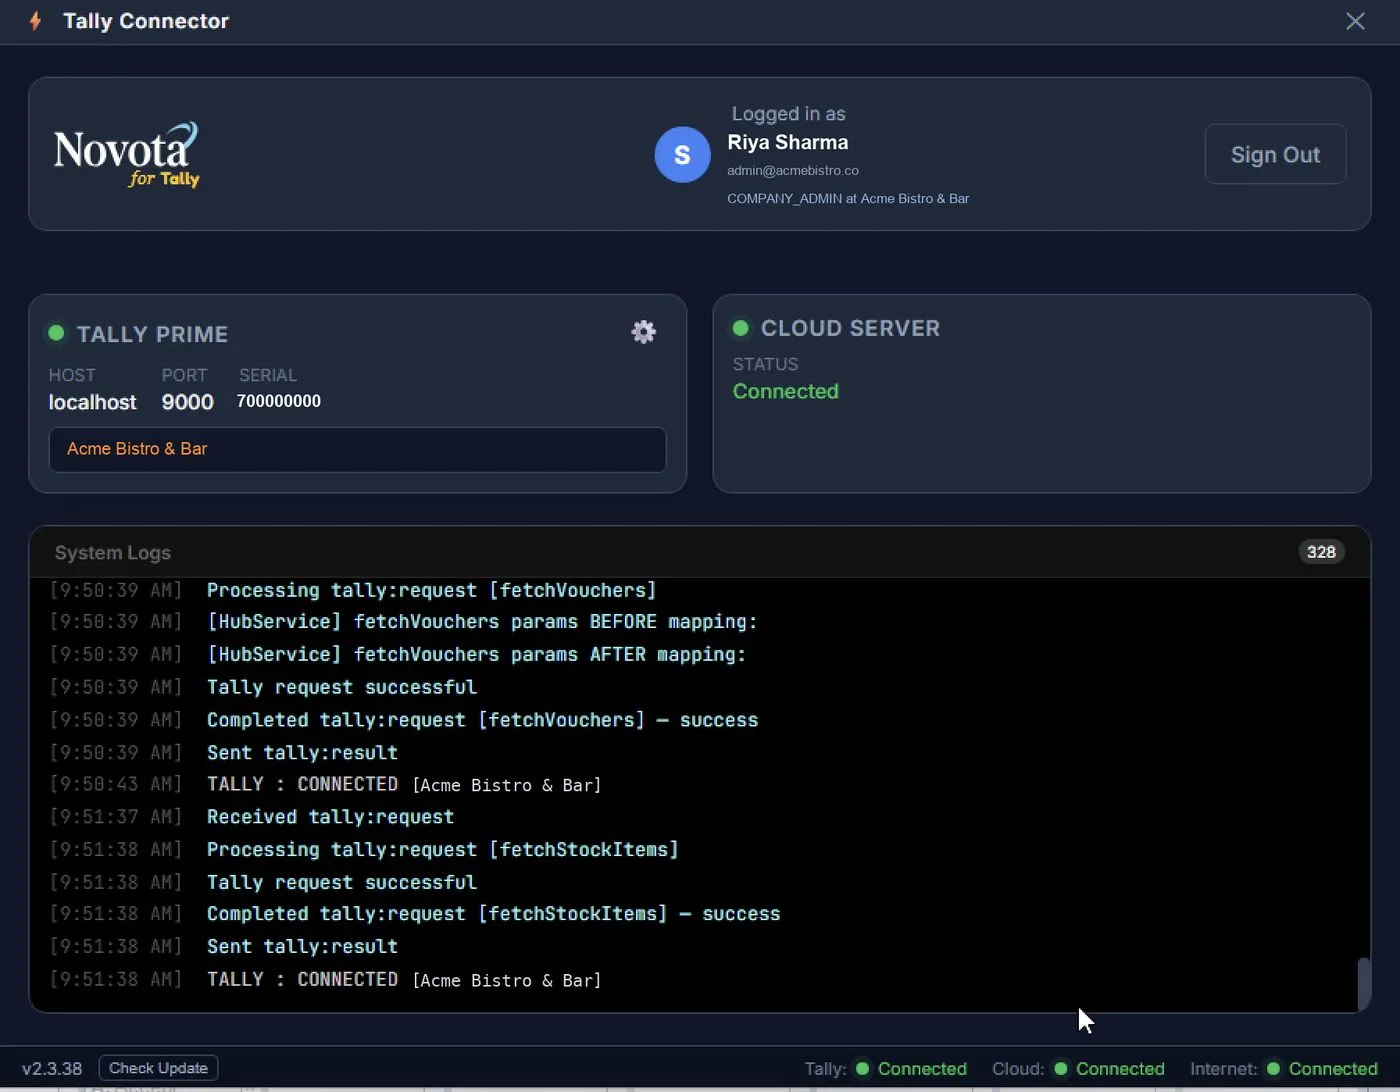Click the green dot after Cloud: in status bar

[x=1060, y=1069]
